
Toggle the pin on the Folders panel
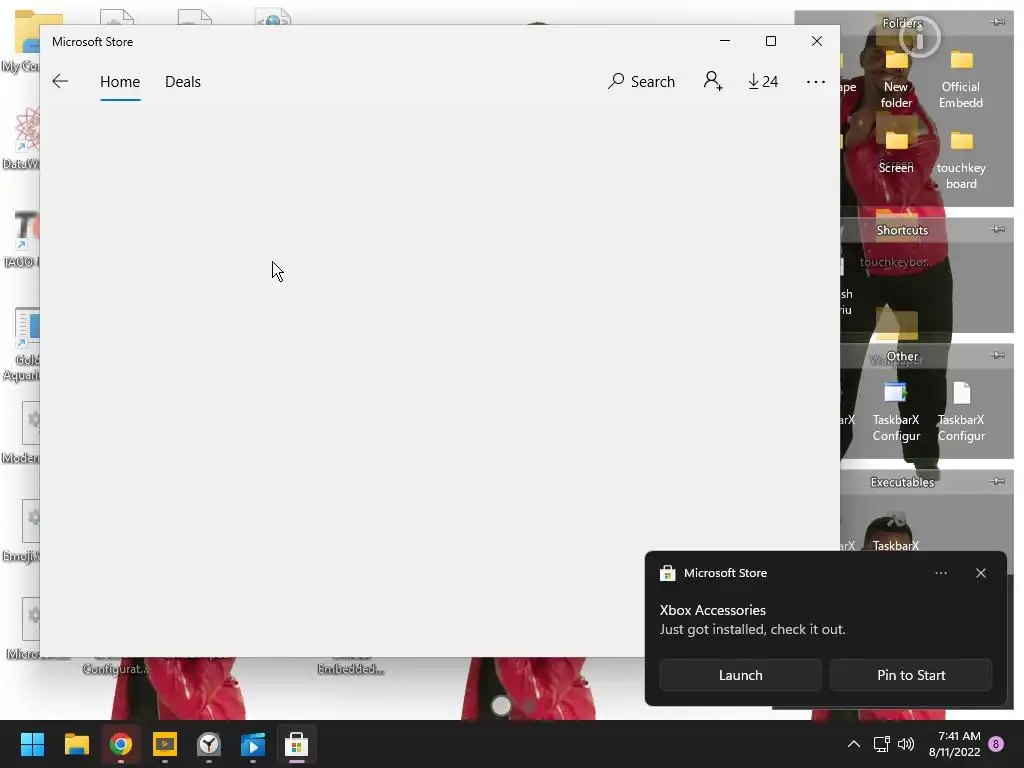tap(997, 23)
